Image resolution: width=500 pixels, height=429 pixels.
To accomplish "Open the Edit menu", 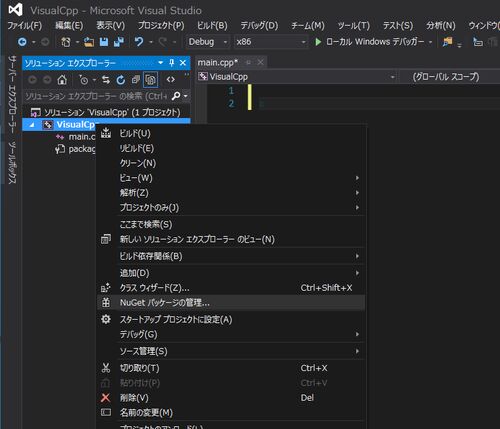I will click(69, 25).
